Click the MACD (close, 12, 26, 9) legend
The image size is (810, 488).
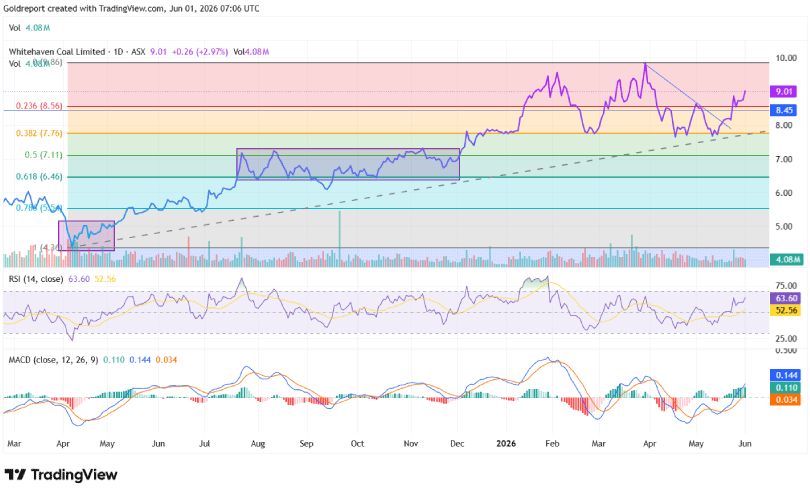(x=53, y=359)
